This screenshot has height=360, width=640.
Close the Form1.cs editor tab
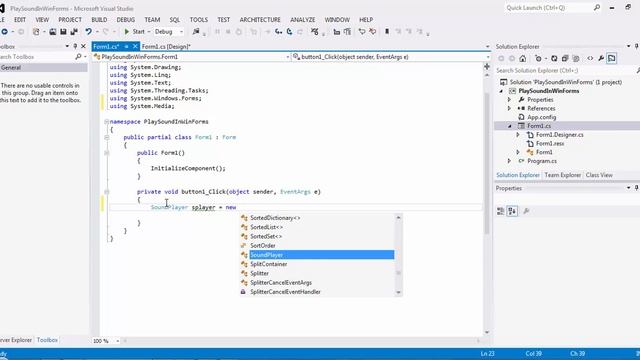(135, 47)
